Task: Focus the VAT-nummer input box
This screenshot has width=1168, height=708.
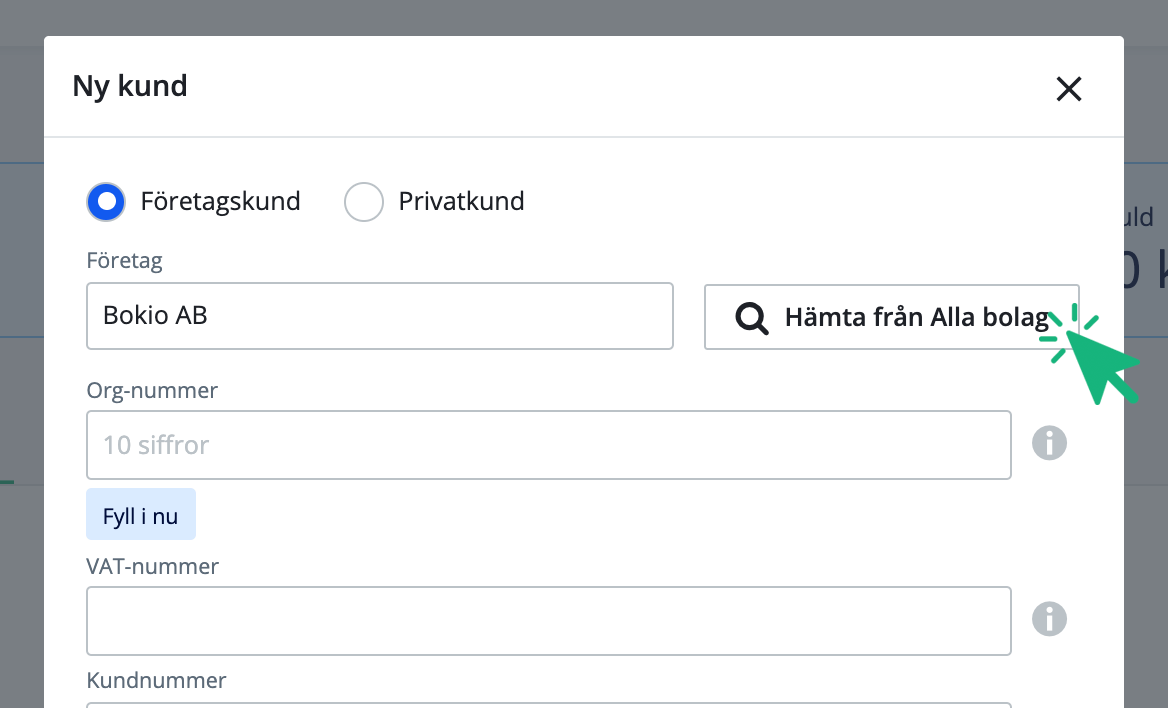Action: [x=548, y=619]
